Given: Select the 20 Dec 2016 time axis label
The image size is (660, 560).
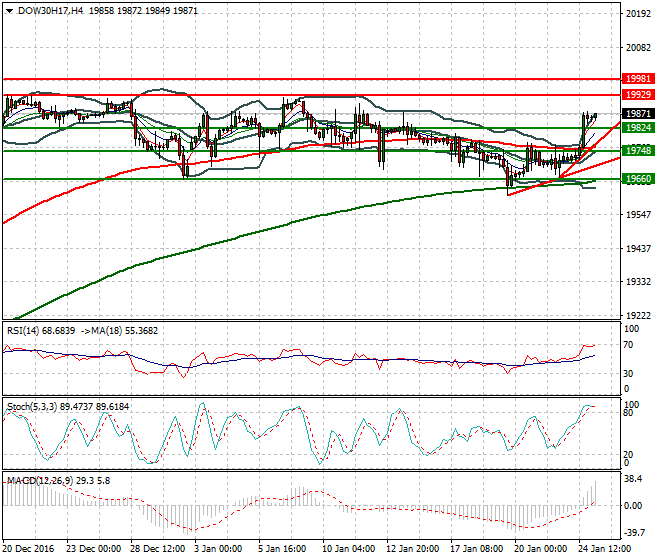Looking at the screenshot, I should pos(29,549).
